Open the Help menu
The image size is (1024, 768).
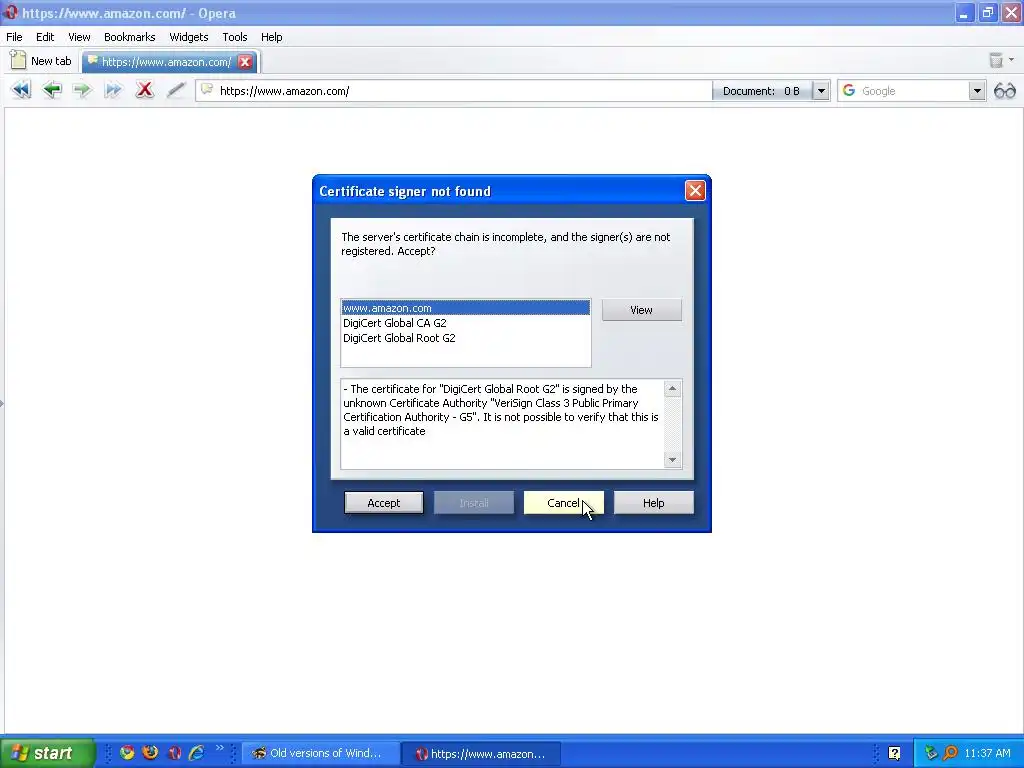click(x=272, y=37)
